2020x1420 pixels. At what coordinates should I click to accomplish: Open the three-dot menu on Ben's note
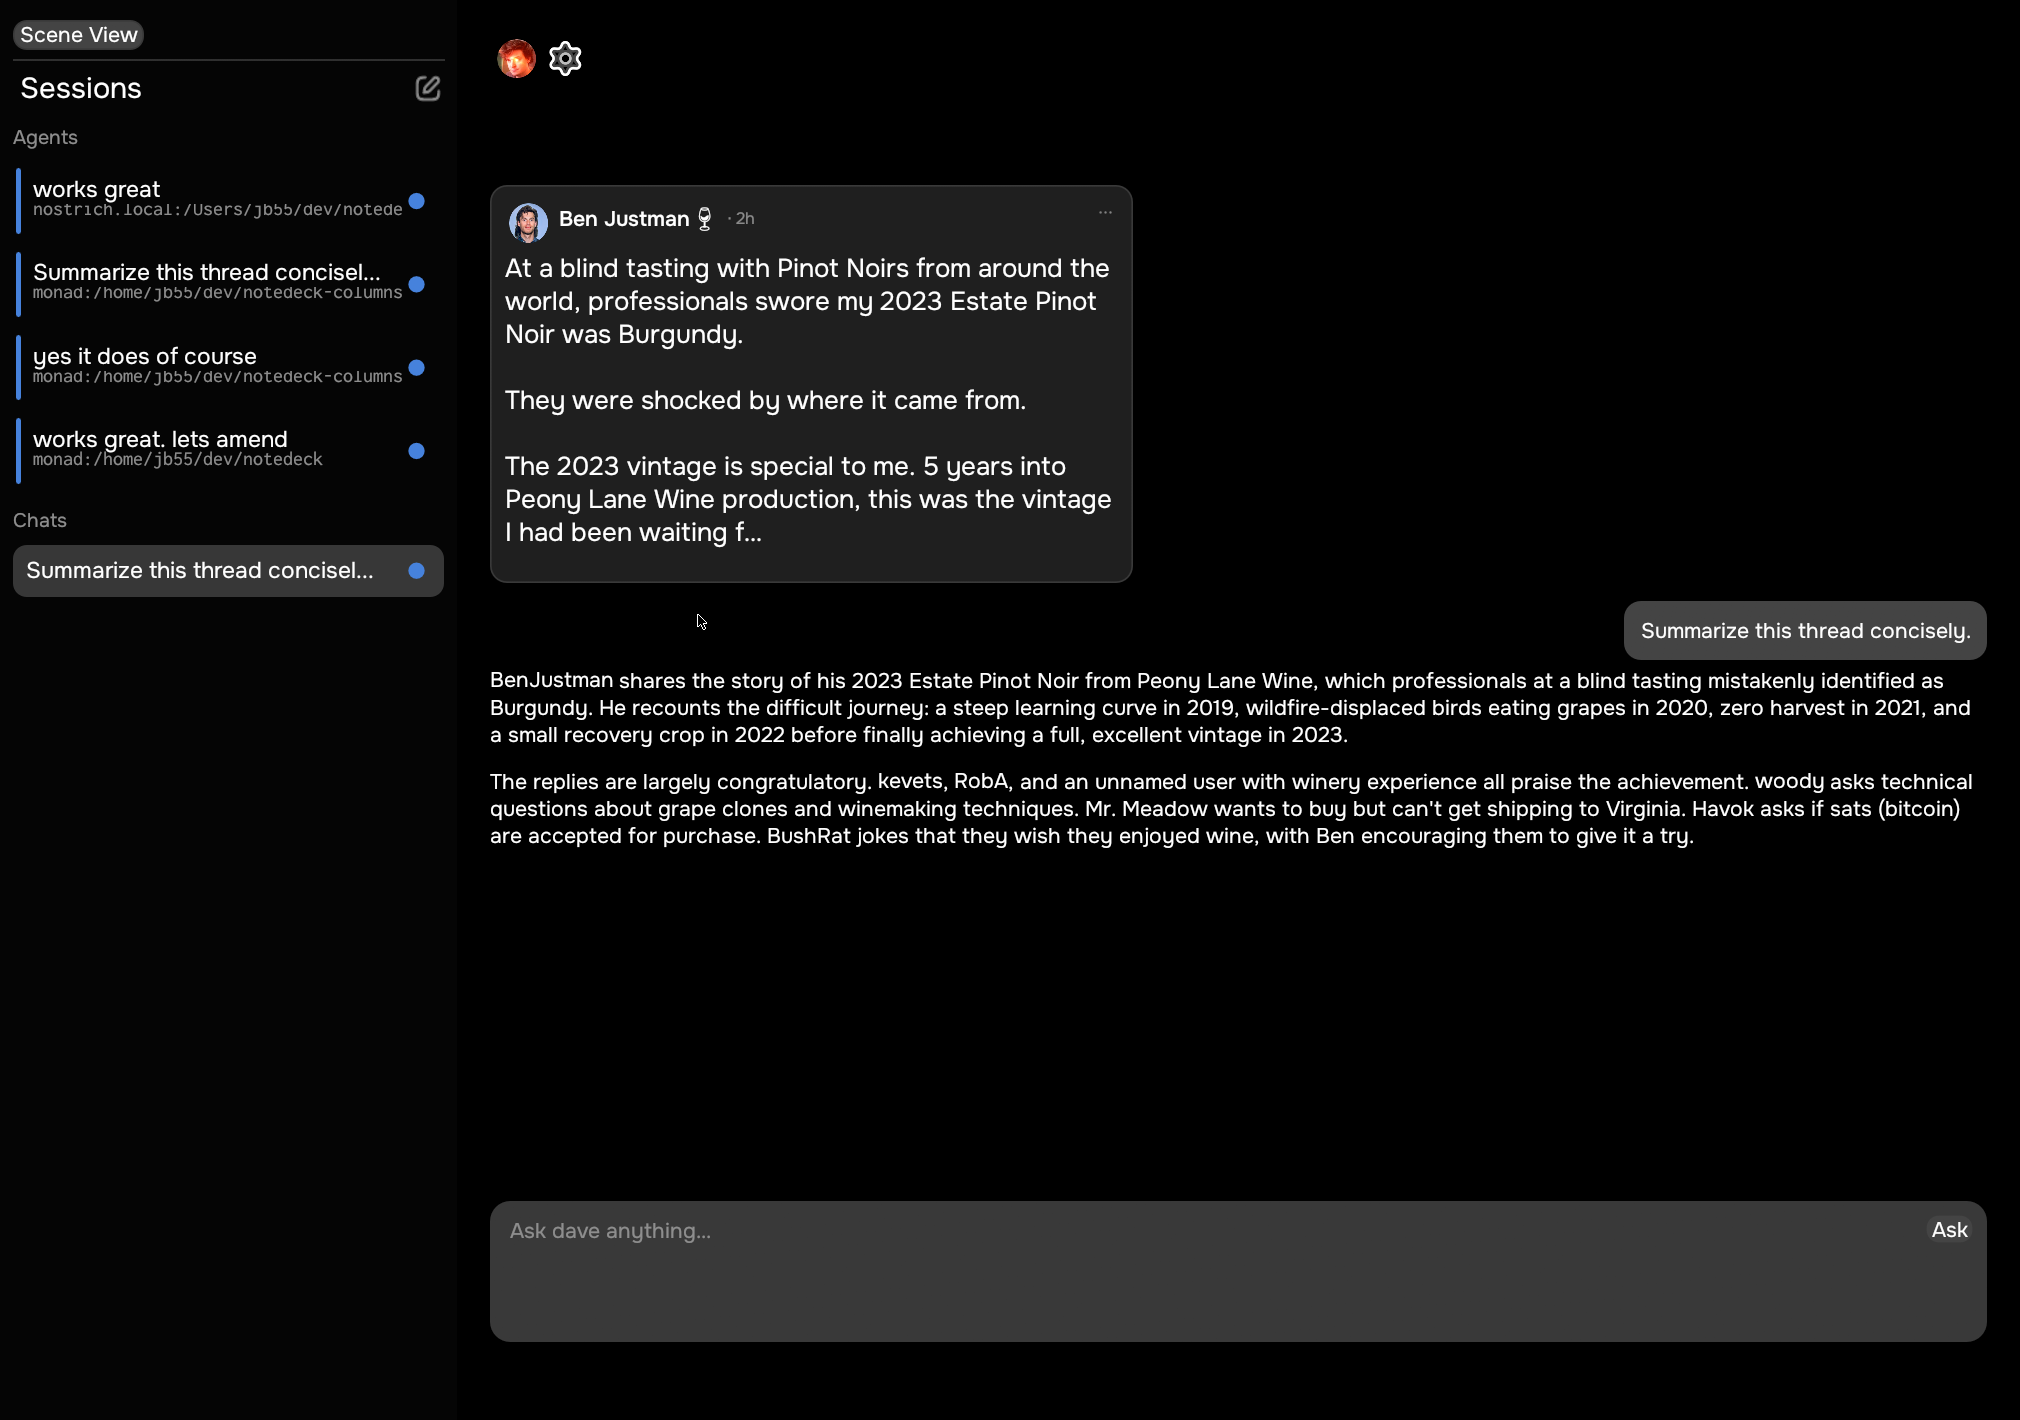[x=1105, y=212]
